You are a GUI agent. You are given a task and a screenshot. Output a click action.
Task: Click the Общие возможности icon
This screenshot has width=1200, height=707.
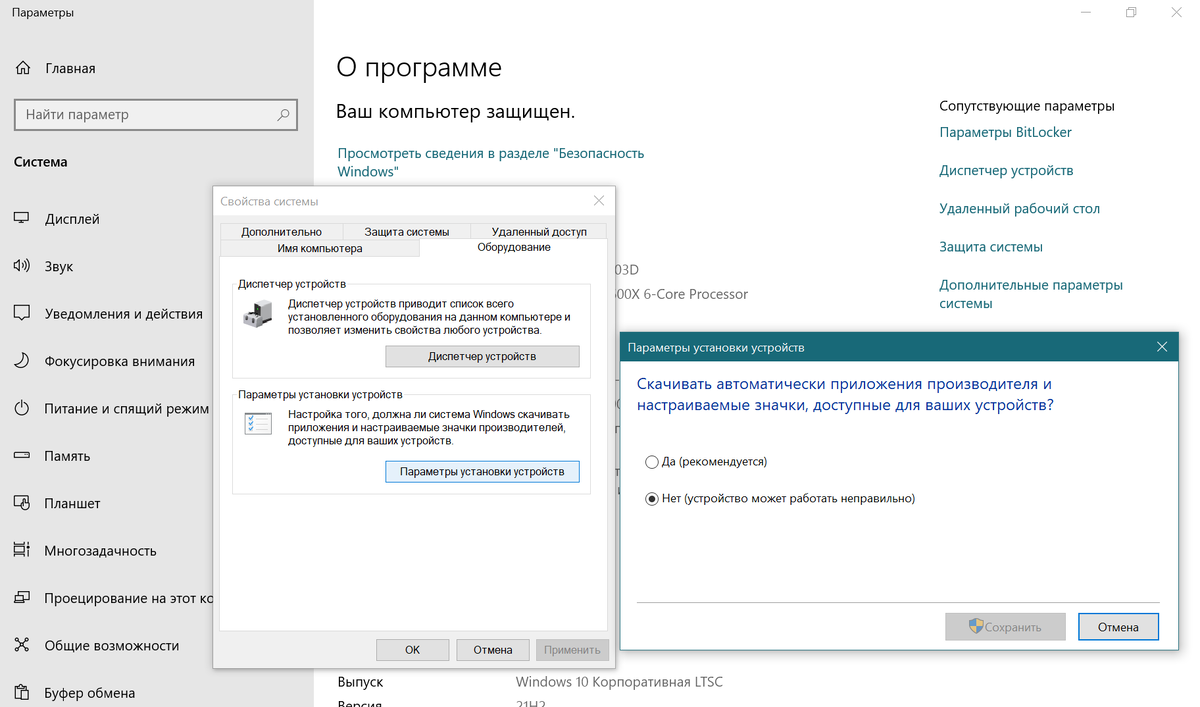pyautogui.click(x=22, y=645)
